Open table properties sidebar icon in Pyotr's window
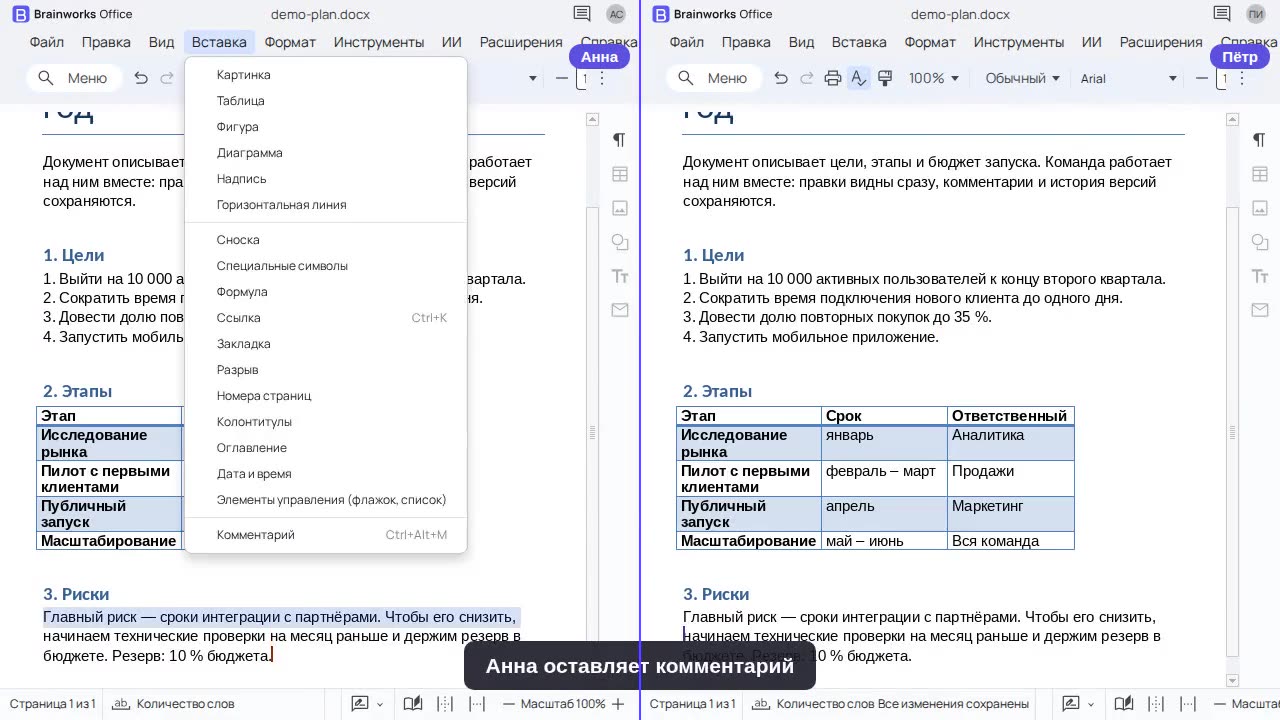 [1259, 174]
